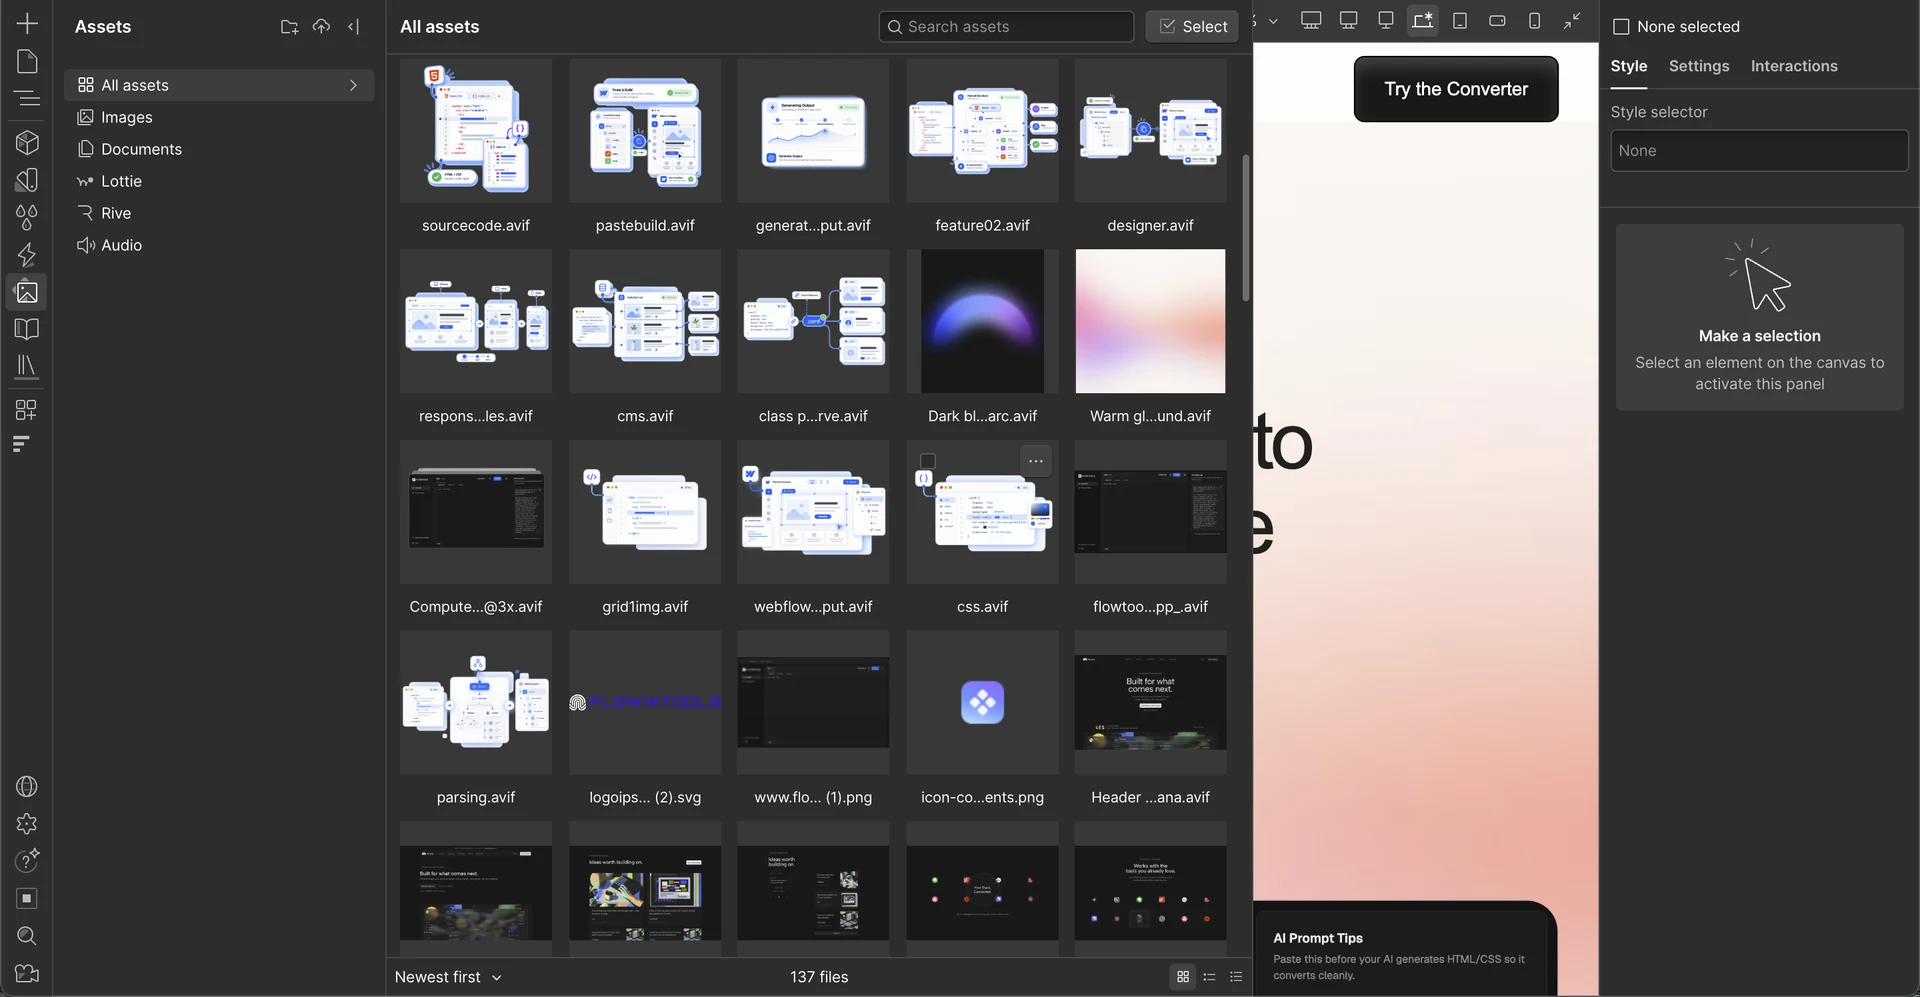Click the create asset folder icon
This screenshot has height=997, width=1920.
coord(289,27)
